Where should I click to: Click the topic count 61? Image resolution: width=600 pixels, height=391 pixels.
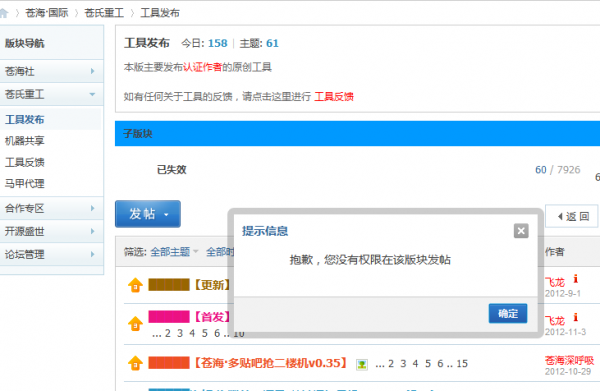coord(272,43)
